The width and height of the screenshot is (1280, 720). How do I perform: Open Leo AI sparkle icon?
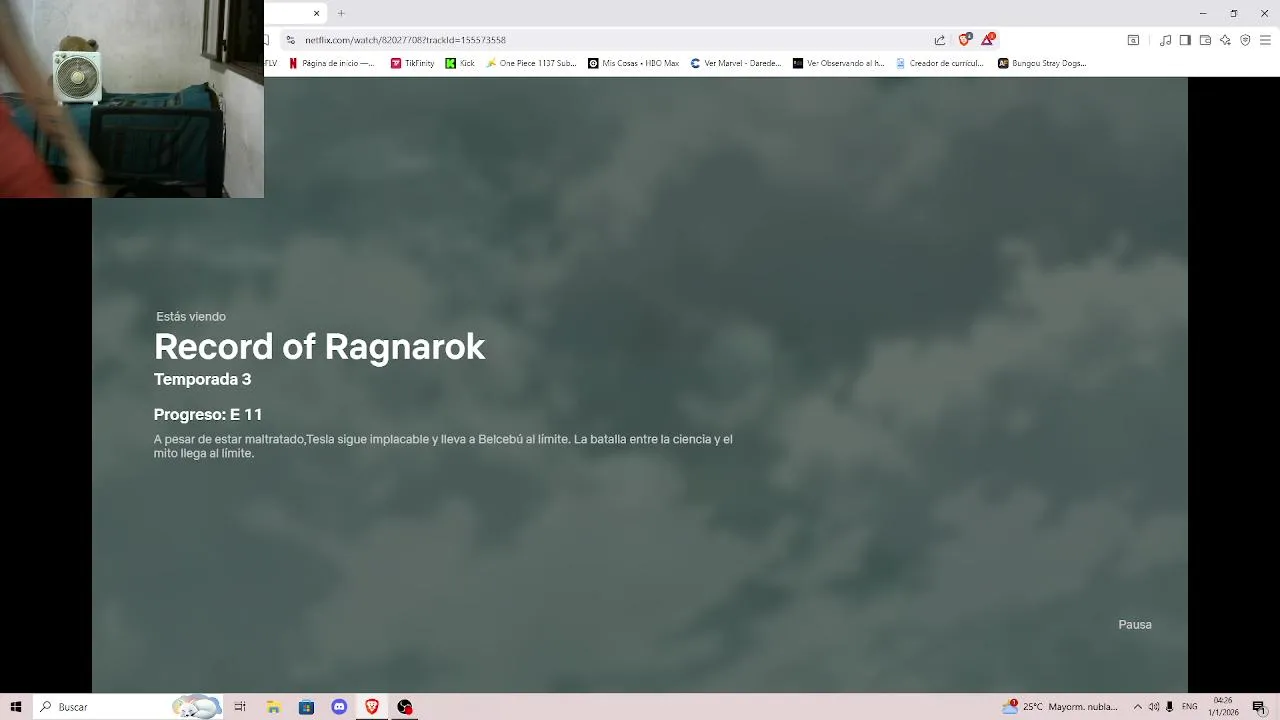coord(1225,40)
